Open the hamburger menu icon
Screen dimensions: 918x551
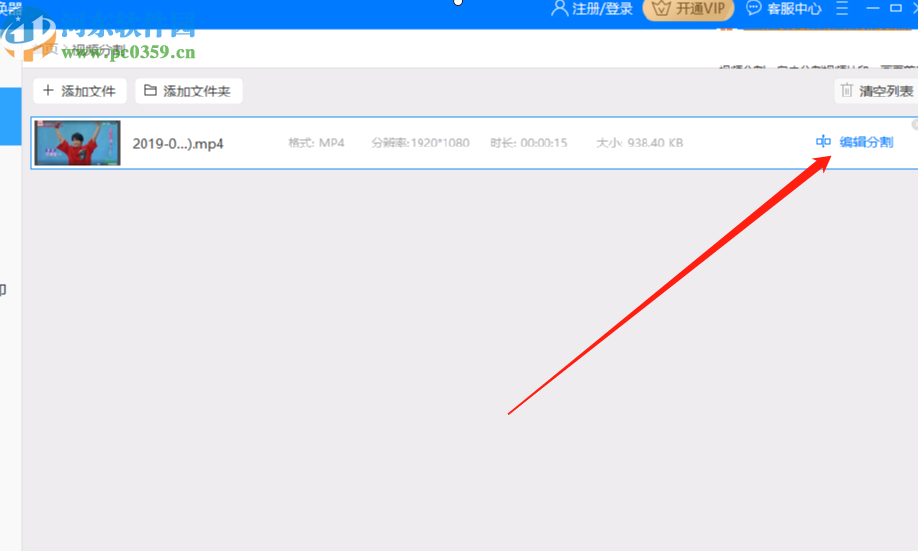[842, 8]
